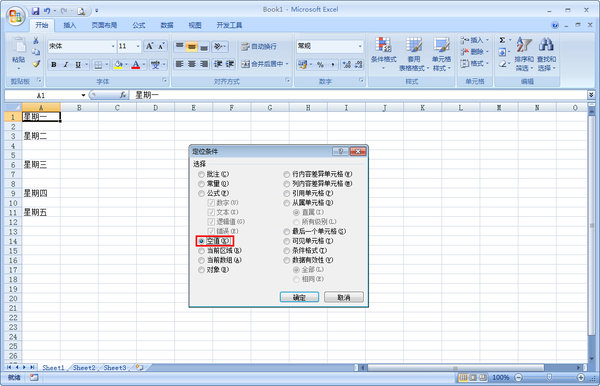Center text horizontally
Image resolution: width=600 pixels, height=386 pixels.
pyautogui.click(x=192, y=64)
